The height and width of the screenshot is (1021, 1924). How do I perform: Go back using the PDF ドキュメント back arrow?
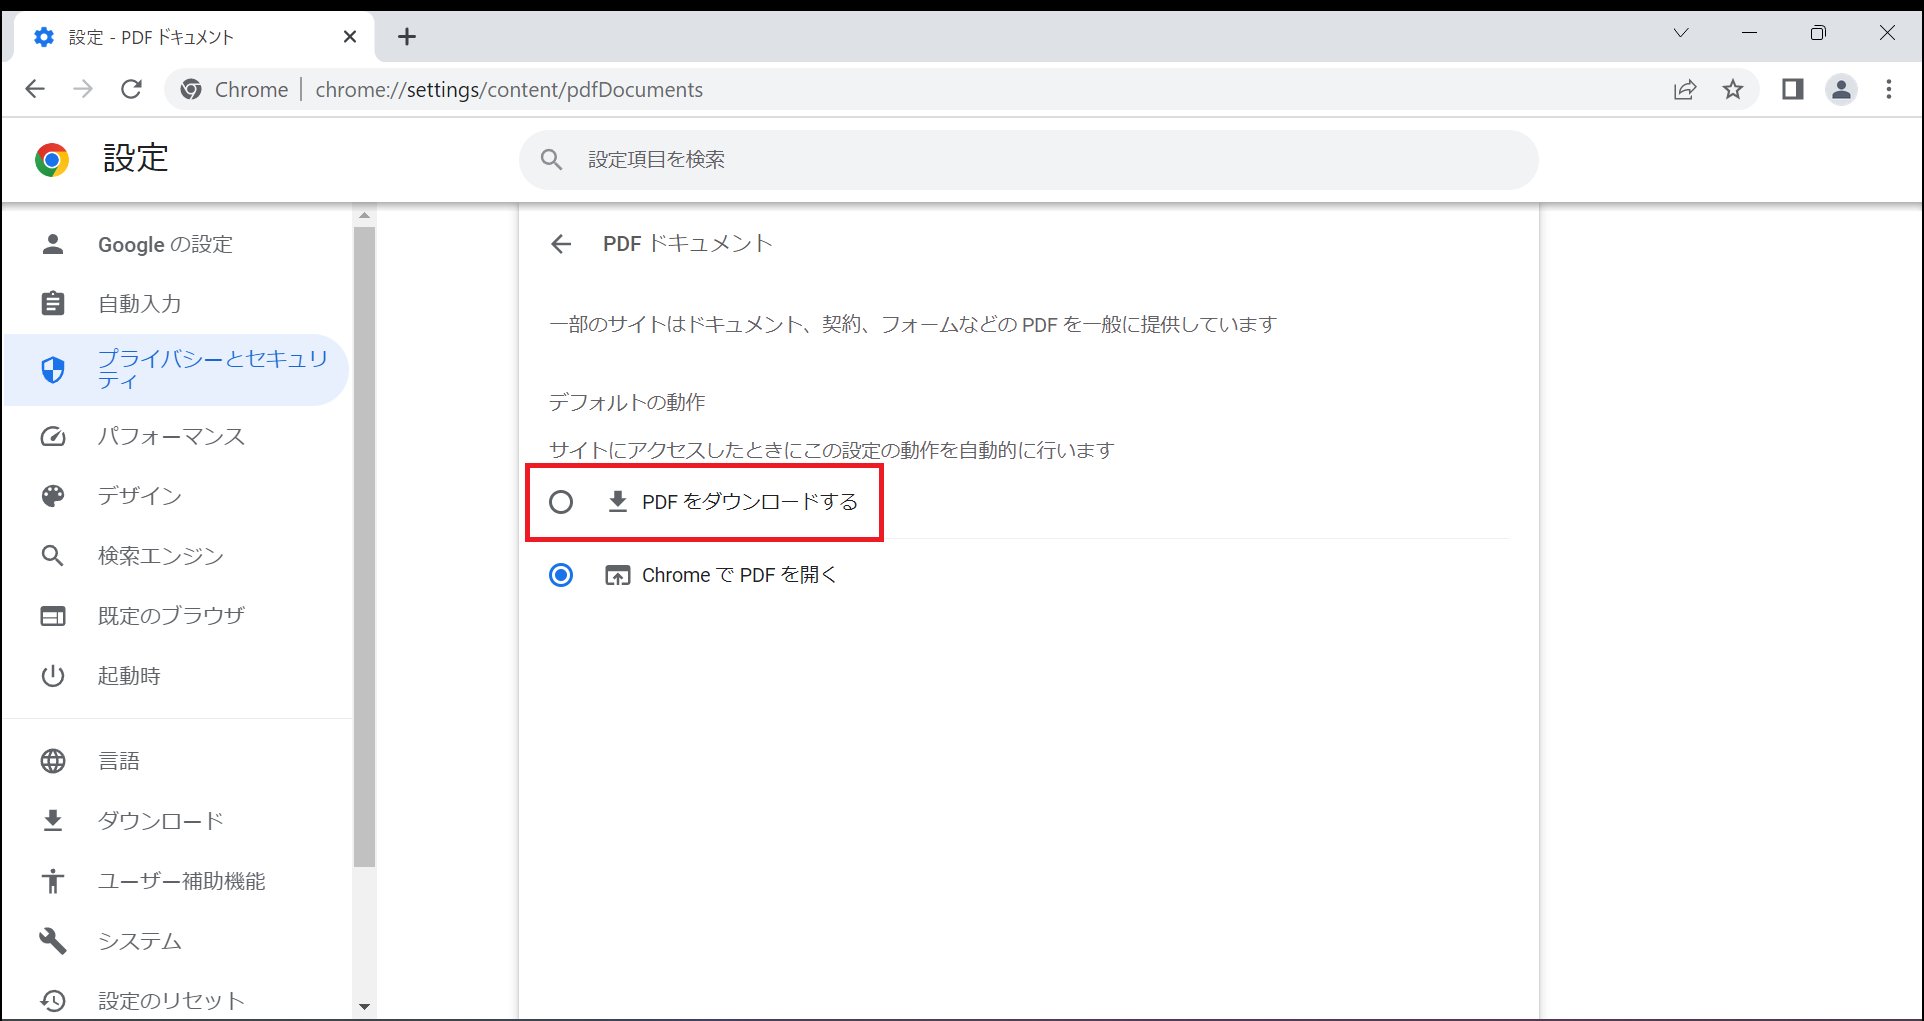tap(561, 243)
